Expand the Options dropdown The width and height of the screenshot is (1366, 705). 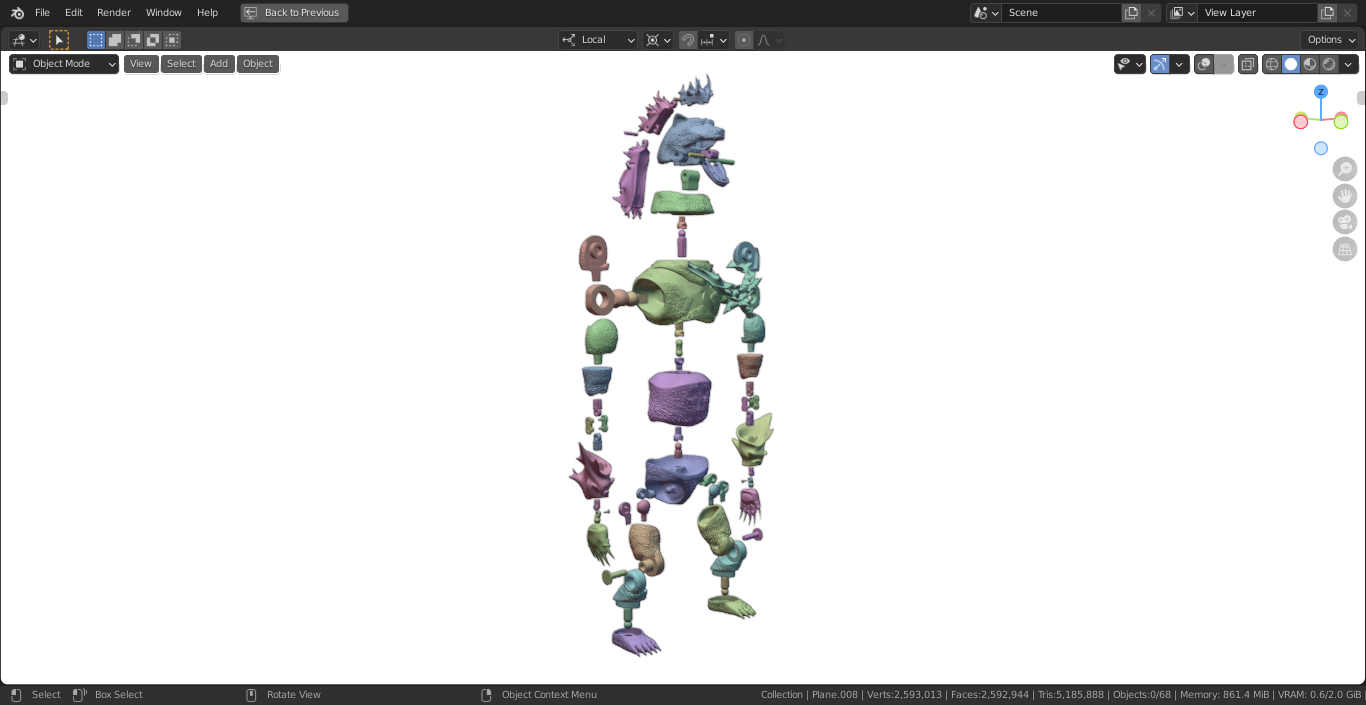tap(1331, 40)
